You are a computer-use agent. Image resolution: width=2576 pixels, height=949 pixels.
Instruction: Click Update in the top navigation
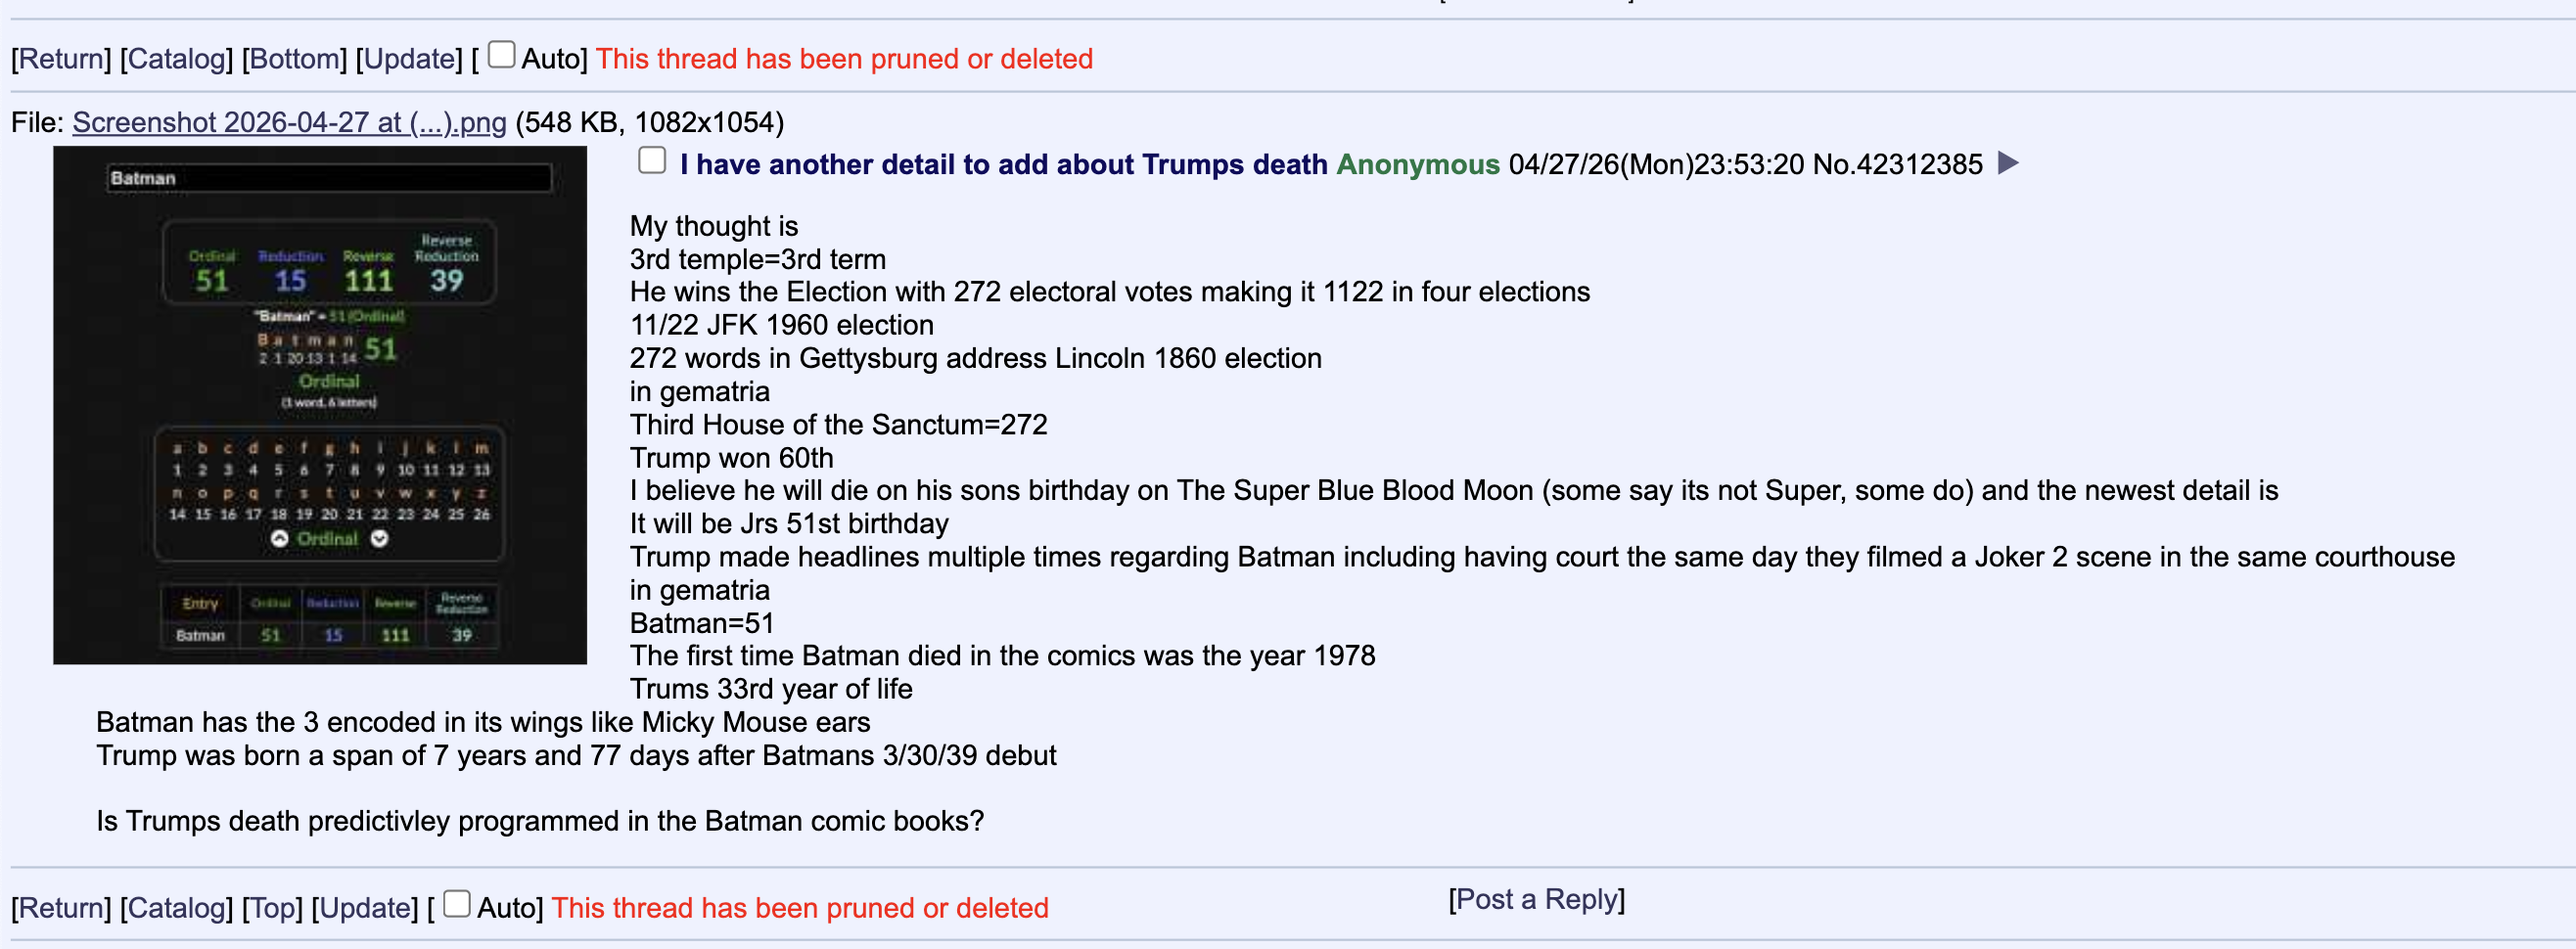tap(409, 59)
